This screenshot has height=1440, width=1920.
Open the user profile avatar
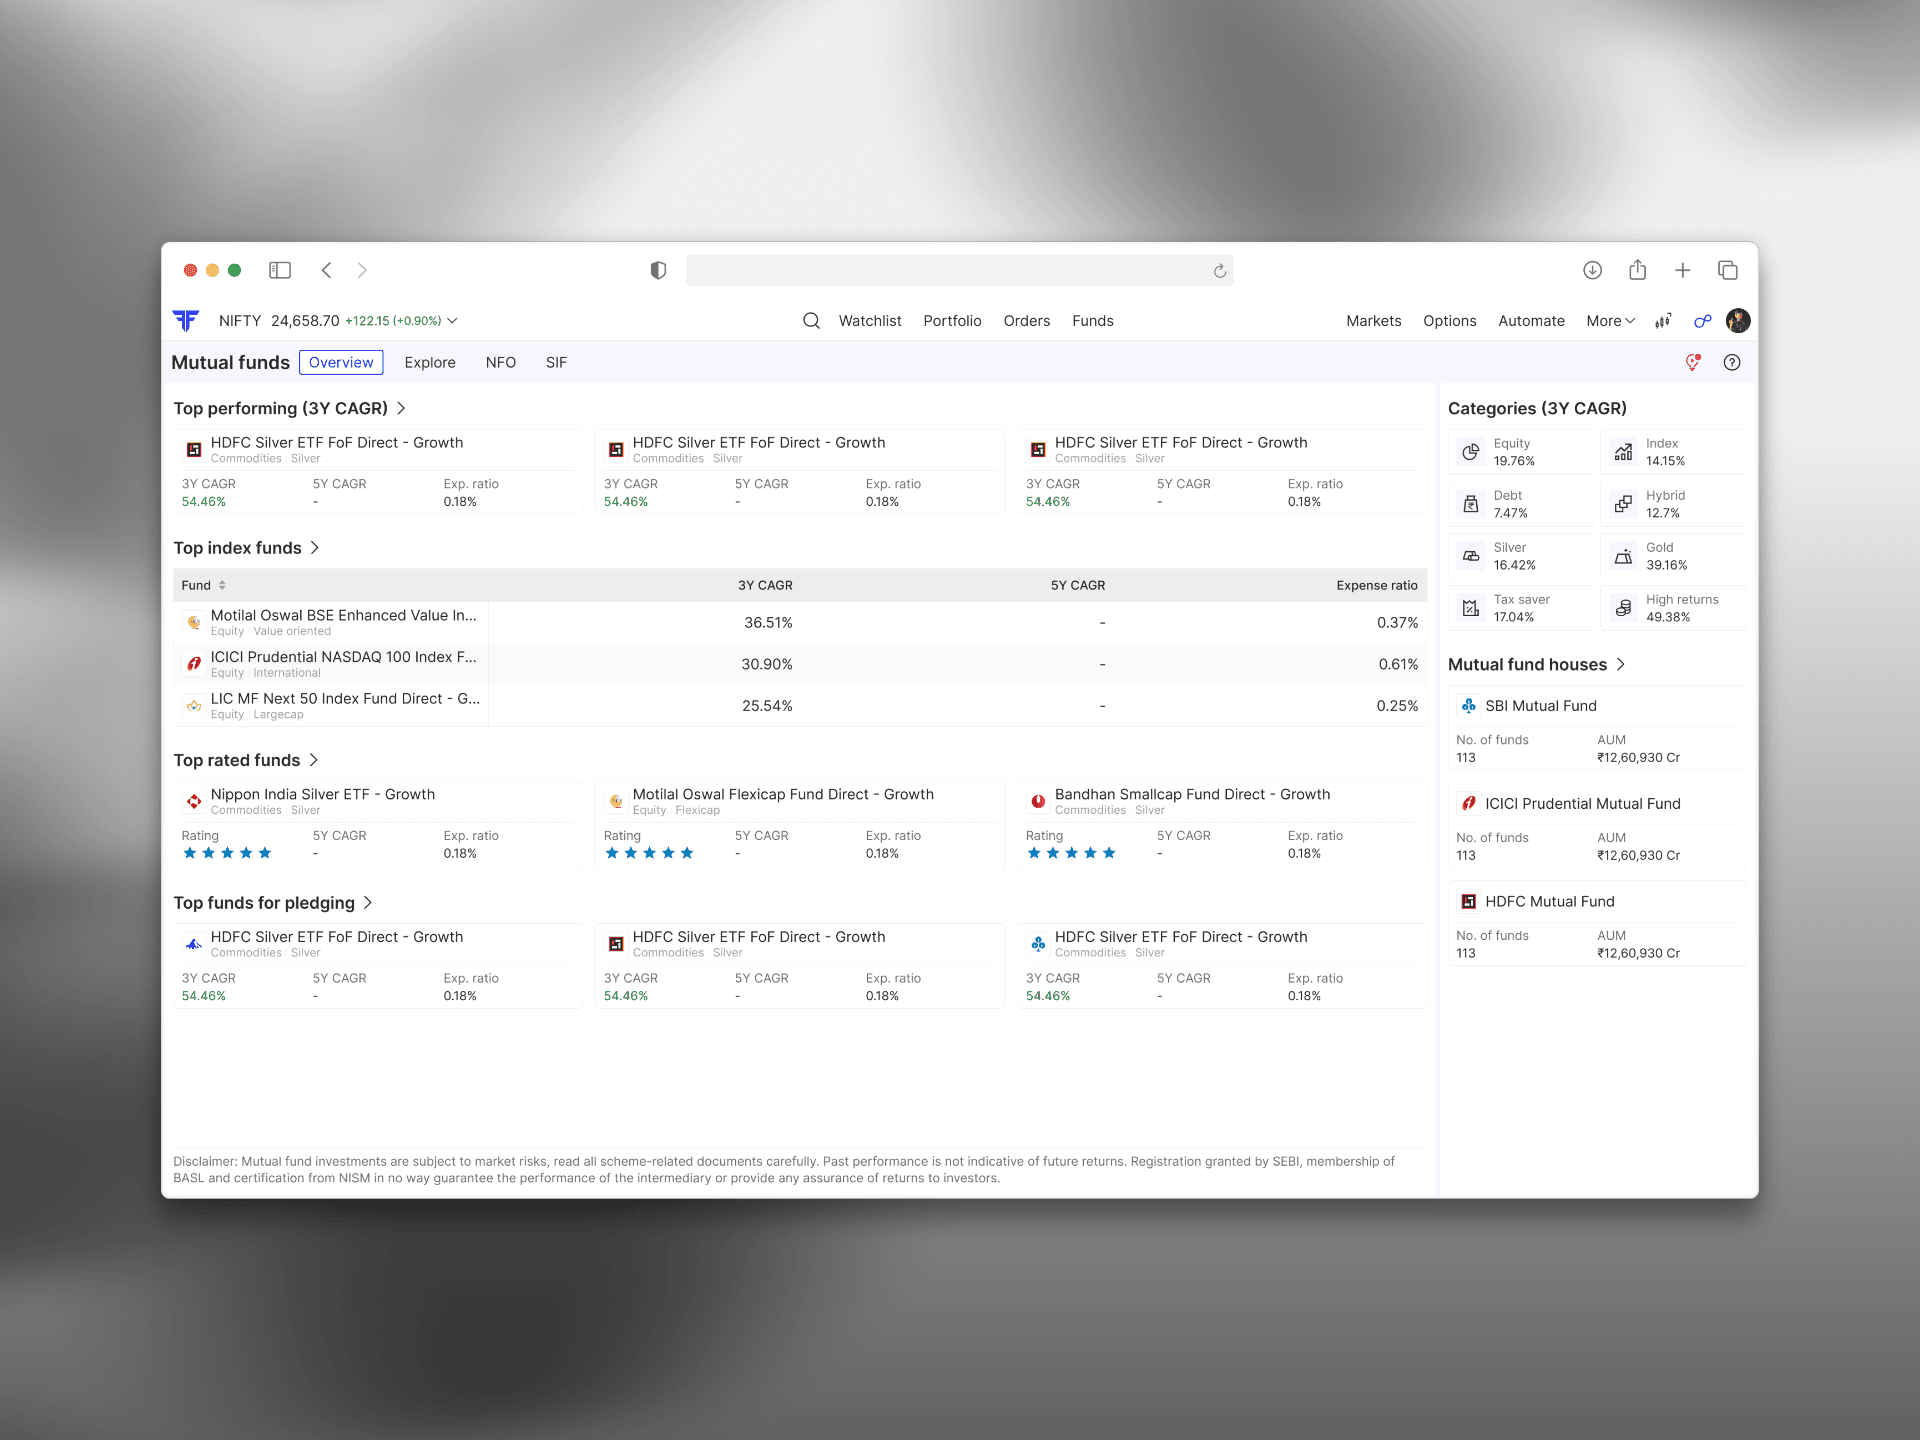[1738, 321]
